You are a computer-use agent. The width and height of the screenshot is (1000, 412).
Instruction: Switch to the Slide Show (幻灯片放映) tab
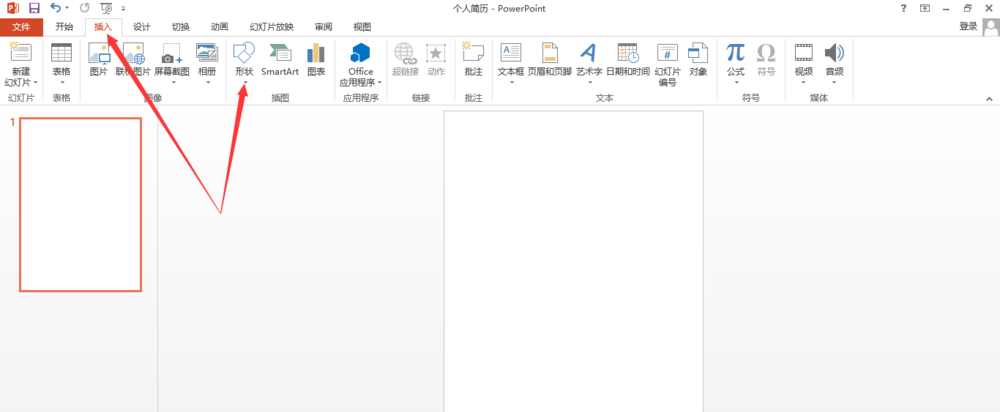[x=272, y=27]
